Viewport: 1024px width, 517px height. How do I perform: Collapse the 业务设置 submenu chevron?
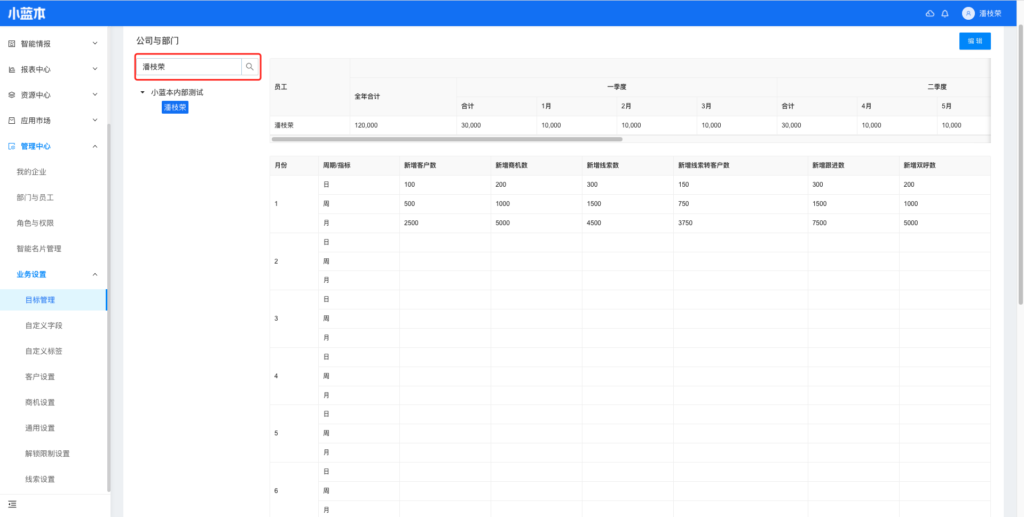pyautogui.click(x=95, y=274)
